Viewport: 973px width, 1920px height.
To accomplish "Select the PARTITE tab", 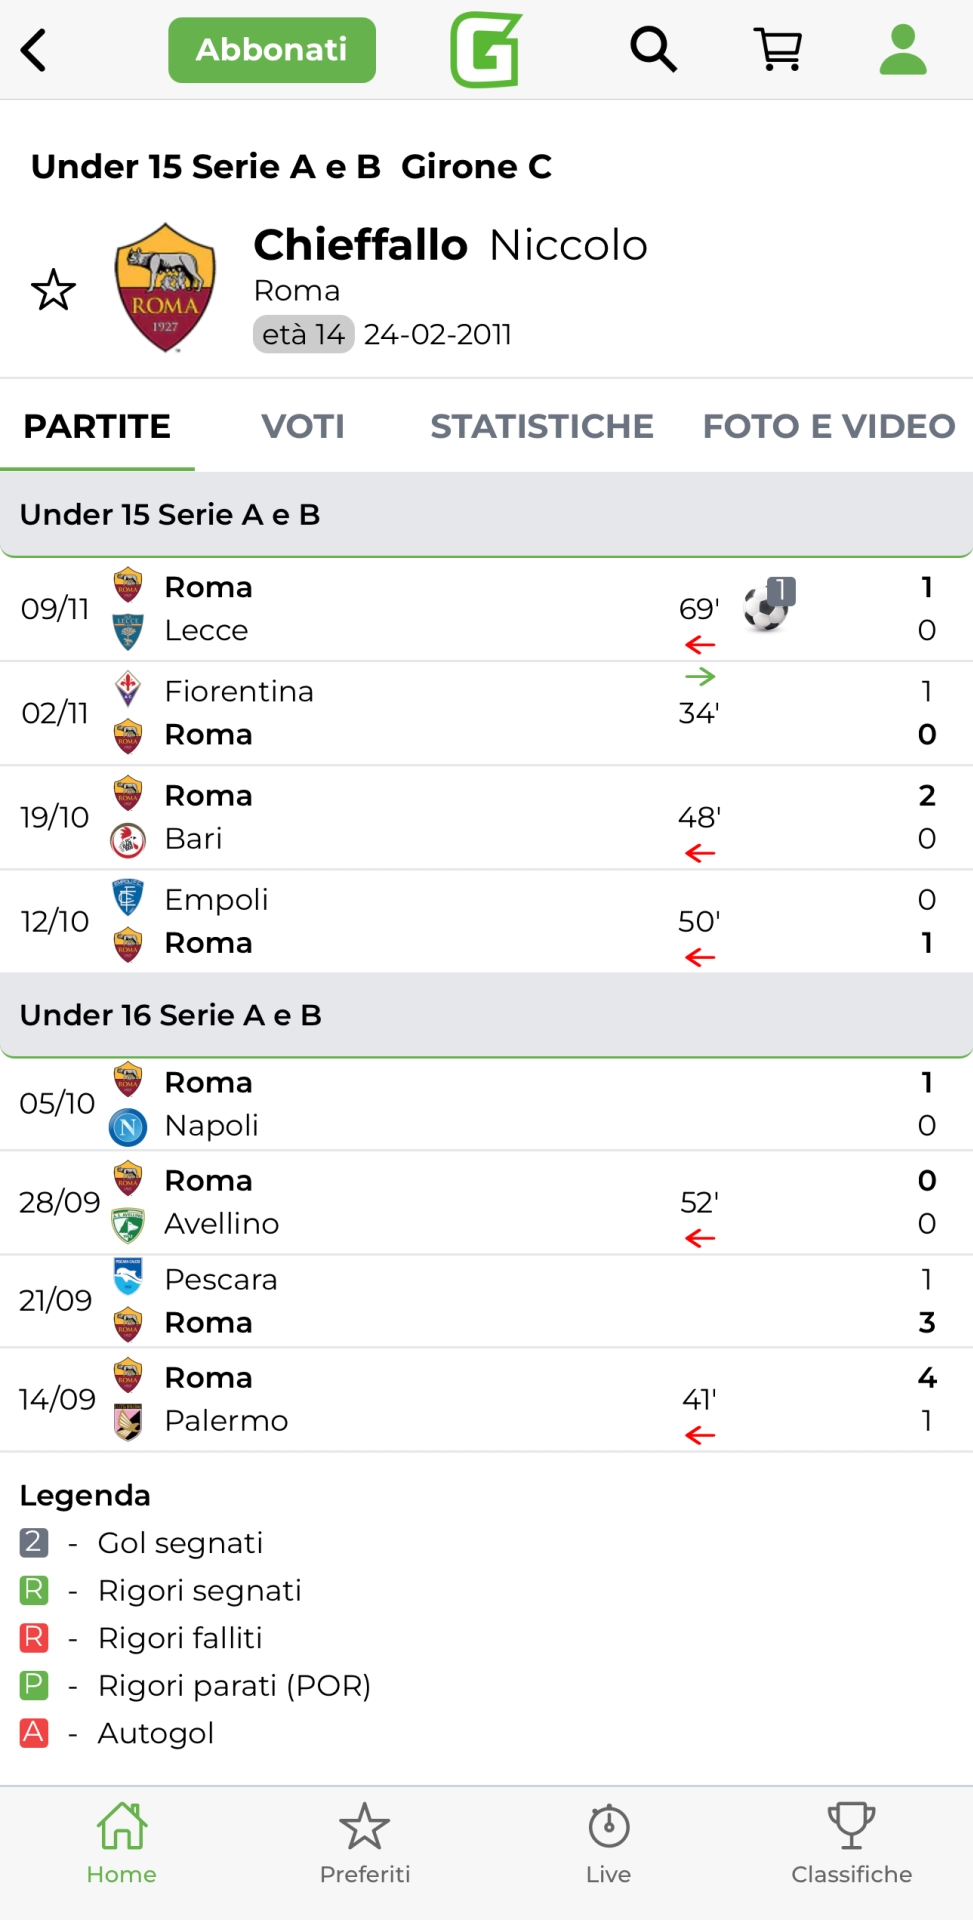I will click(x=97, y=426).
